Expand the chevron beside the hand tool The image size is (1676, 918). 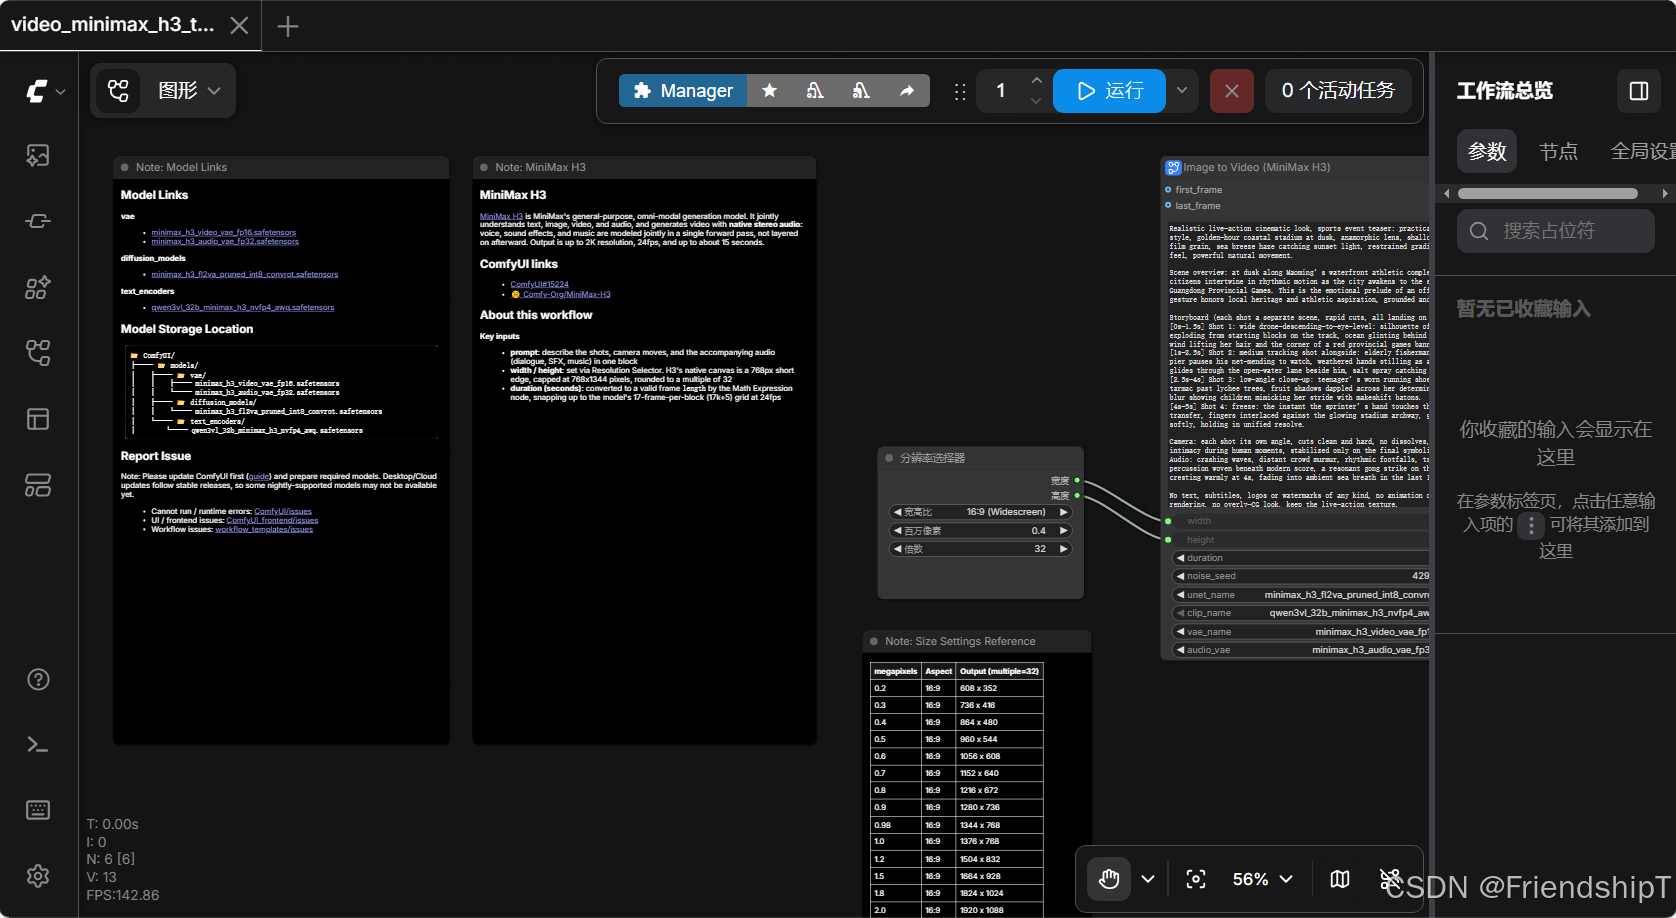(x=1148, y=879)
